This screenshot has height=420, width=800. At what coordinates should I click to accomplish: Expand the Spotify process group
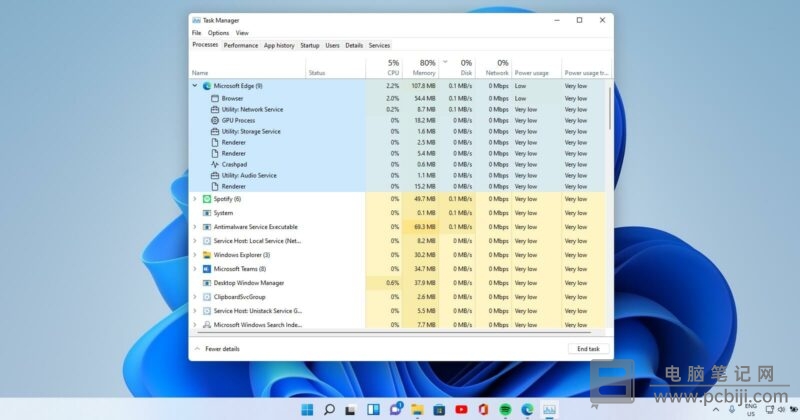195,199
